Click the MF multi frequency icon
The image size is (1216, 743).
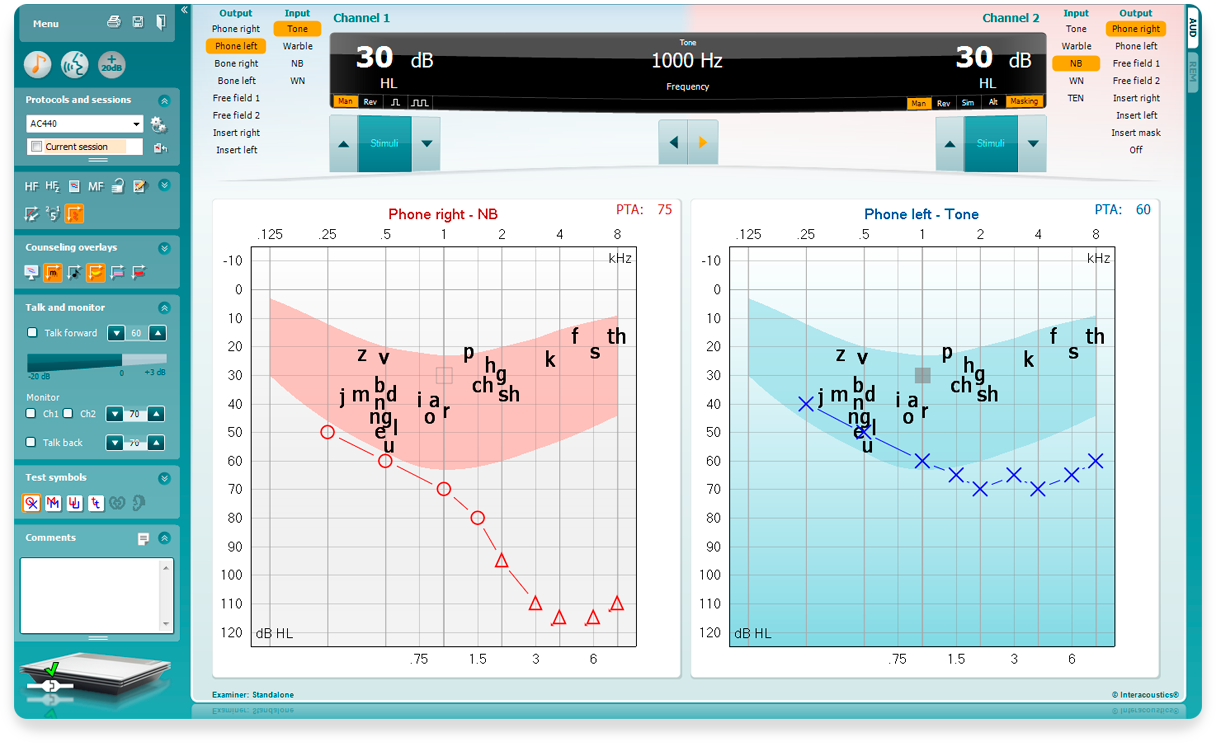(x=95, y=186)
